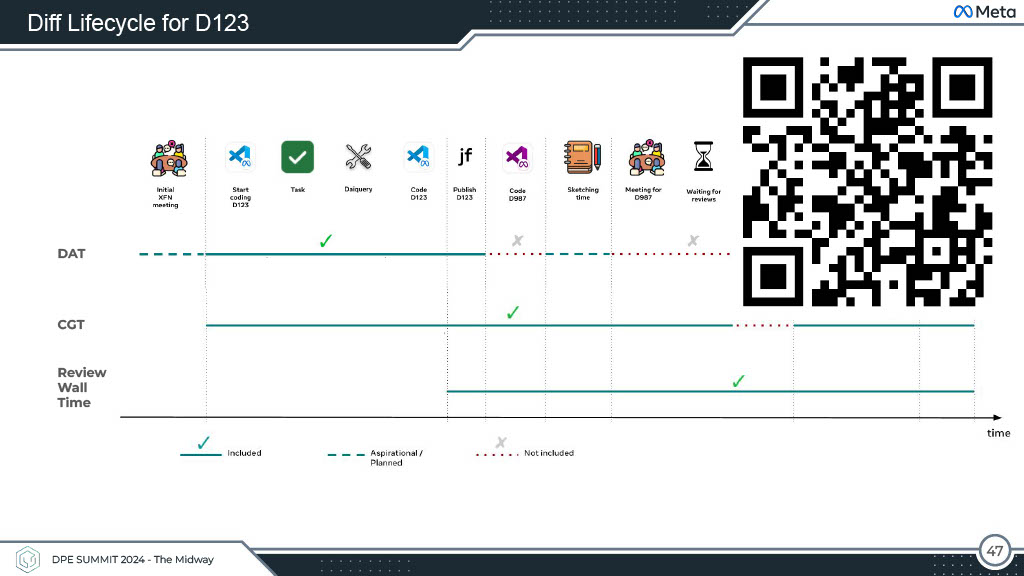Click the red dotted segment on CGT line
The width and height of the screenshot is (1024, 576).
pyautogui.click(x=763, y=325)
